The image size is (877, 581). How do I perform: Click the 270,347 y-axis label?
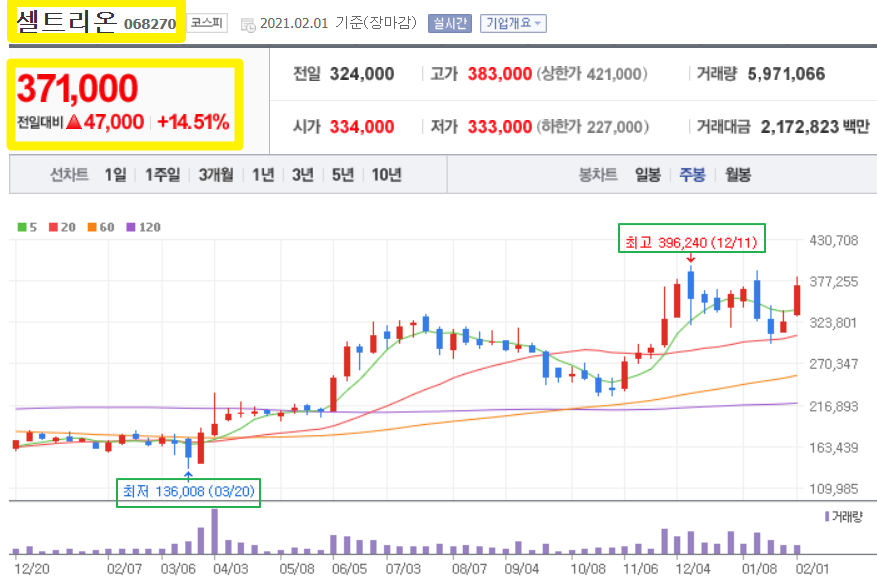(833, 364)
